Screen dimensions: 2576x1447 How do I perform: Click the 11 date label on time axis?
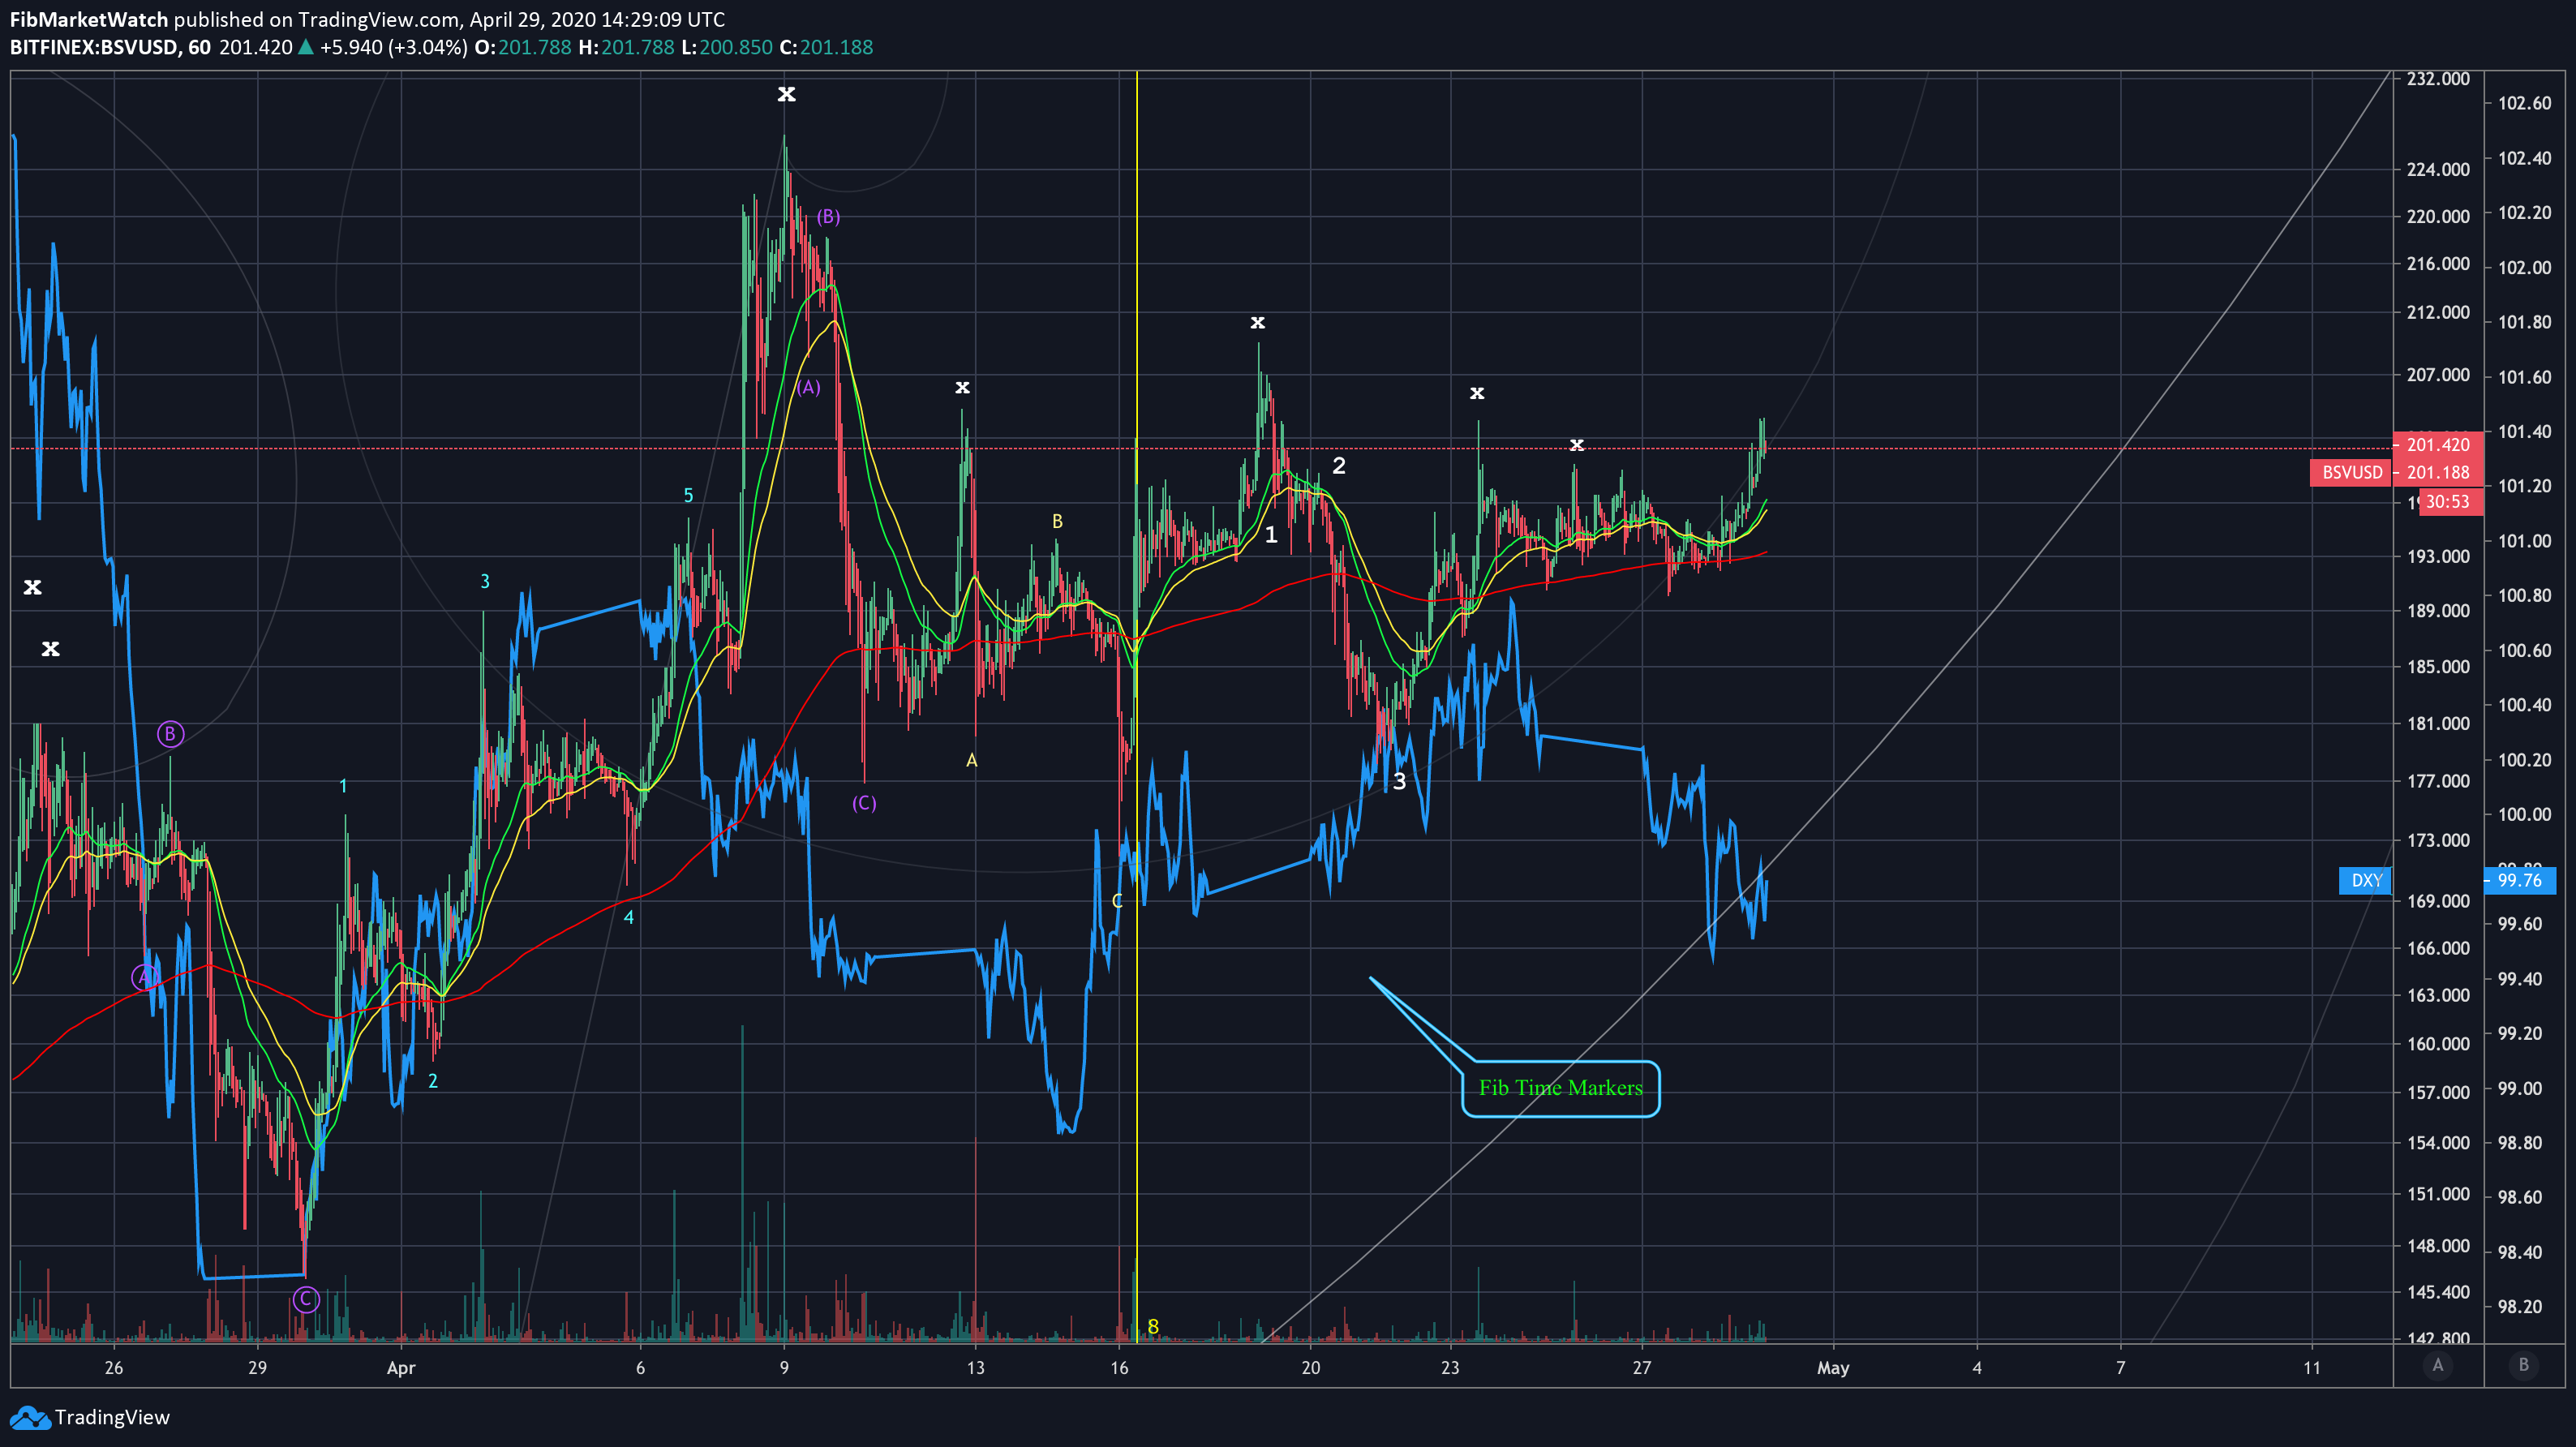pyautogui.click(x=2312, y=1368)
